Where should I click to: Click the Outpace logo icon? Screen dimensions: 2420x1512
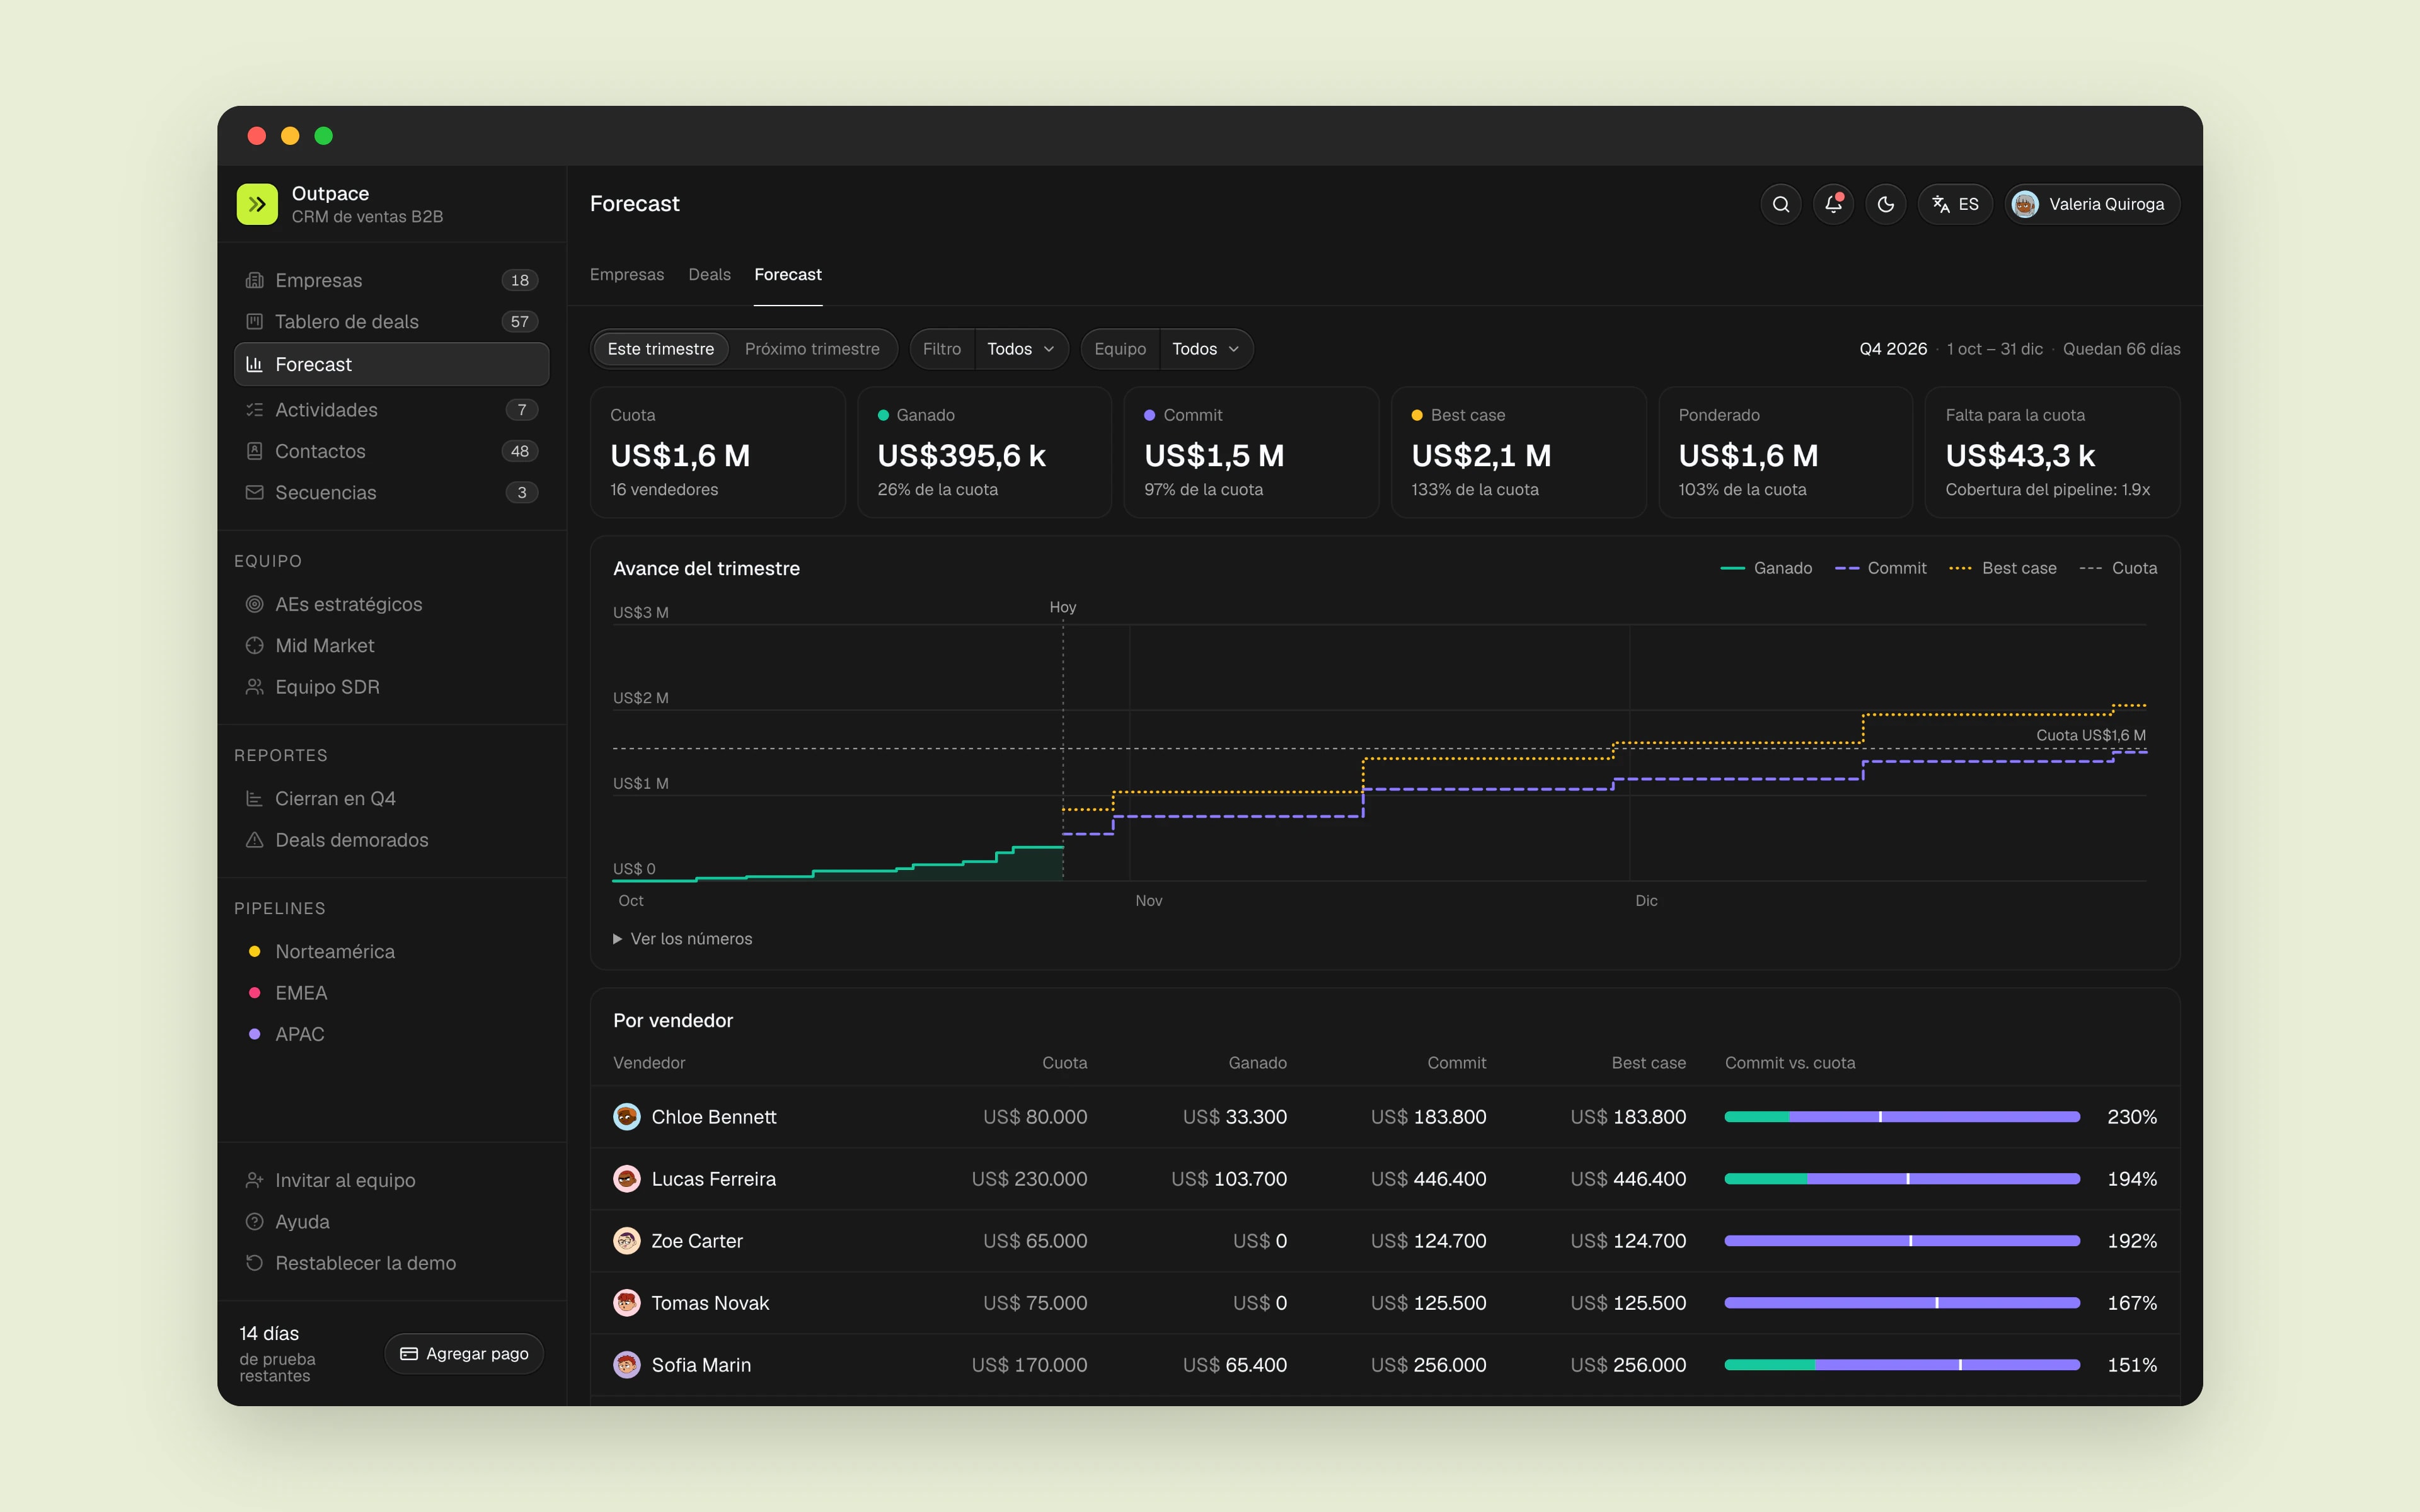(257, 204)
